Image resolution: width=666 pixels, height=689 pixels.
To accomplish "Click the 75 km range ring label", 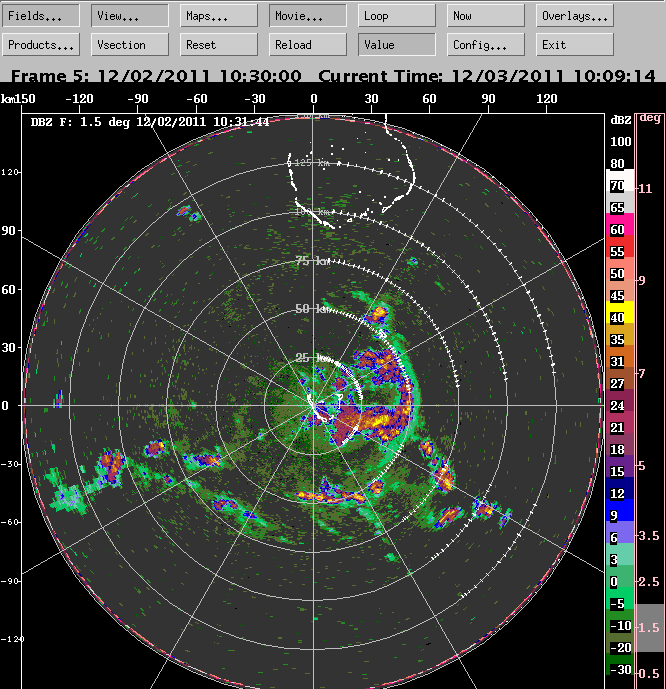I will point(313,261).
